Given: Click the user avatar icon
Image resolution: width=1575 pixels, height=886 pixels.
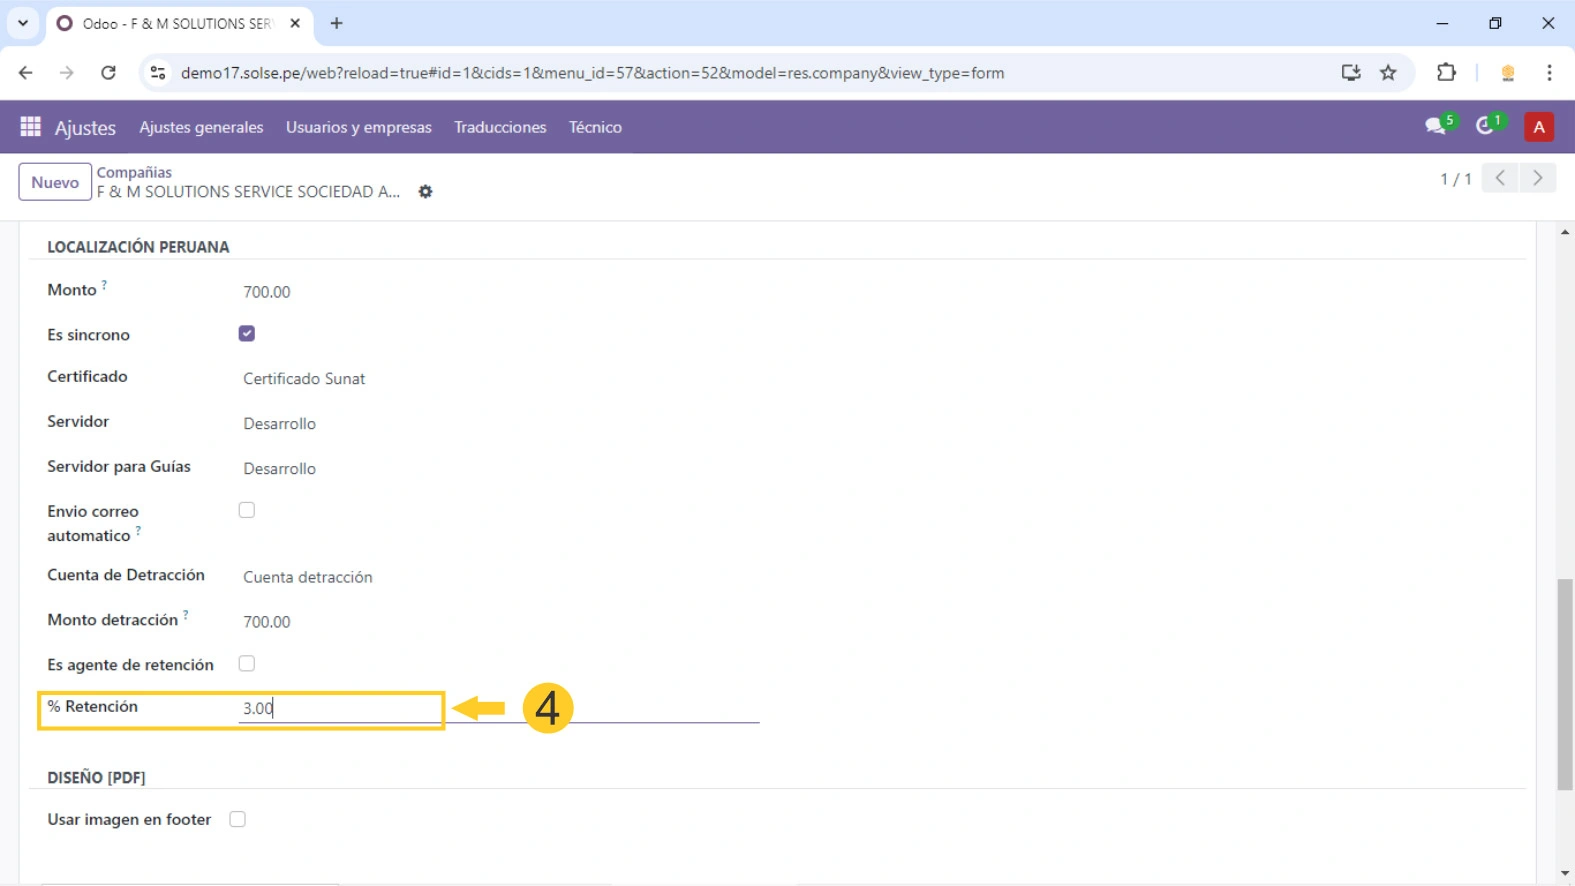Looking at the screenshot, I should tap(1538, 127).
